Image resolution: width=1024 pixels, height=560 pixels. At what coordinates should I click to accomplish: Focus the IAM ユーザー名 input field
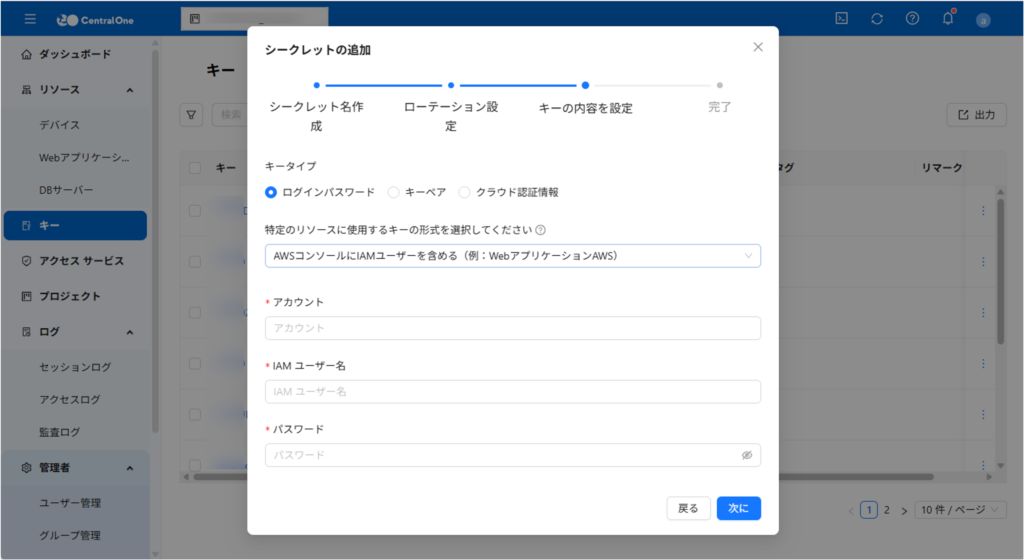[512, 392]
